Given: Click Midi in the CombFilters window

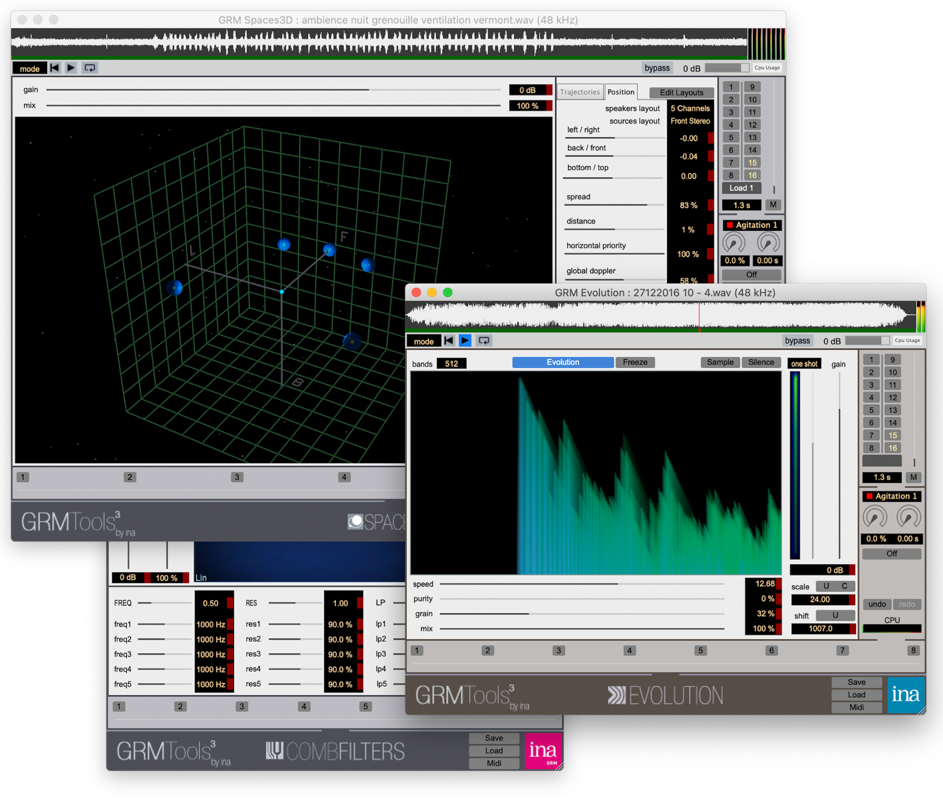Looking at the screenshot, I should (x=494, y=763).
